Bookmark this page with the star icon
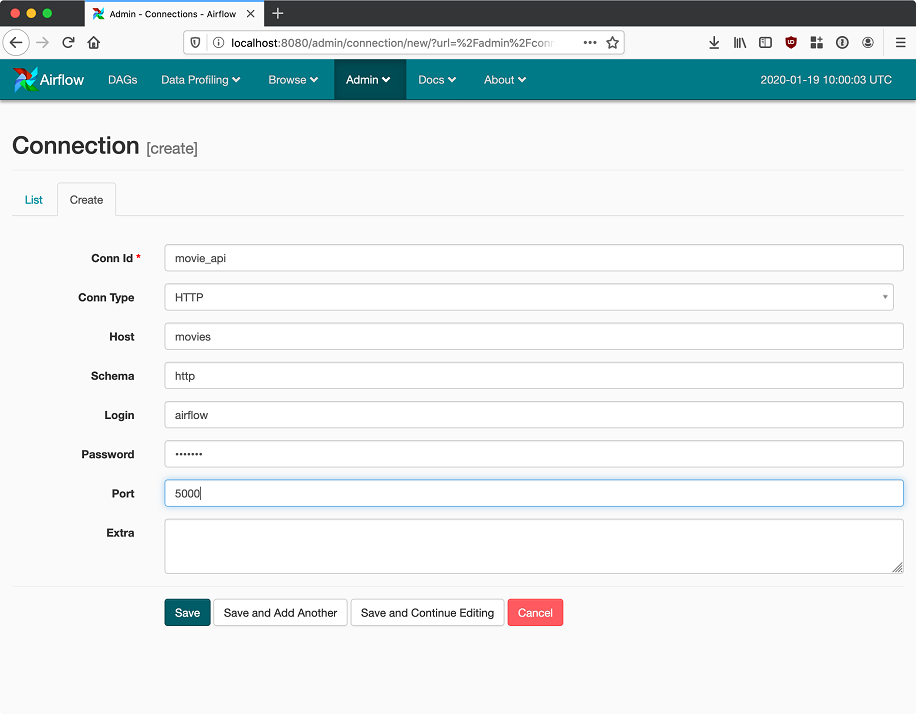The image size is (916, 714). click(x=613, y=43)
